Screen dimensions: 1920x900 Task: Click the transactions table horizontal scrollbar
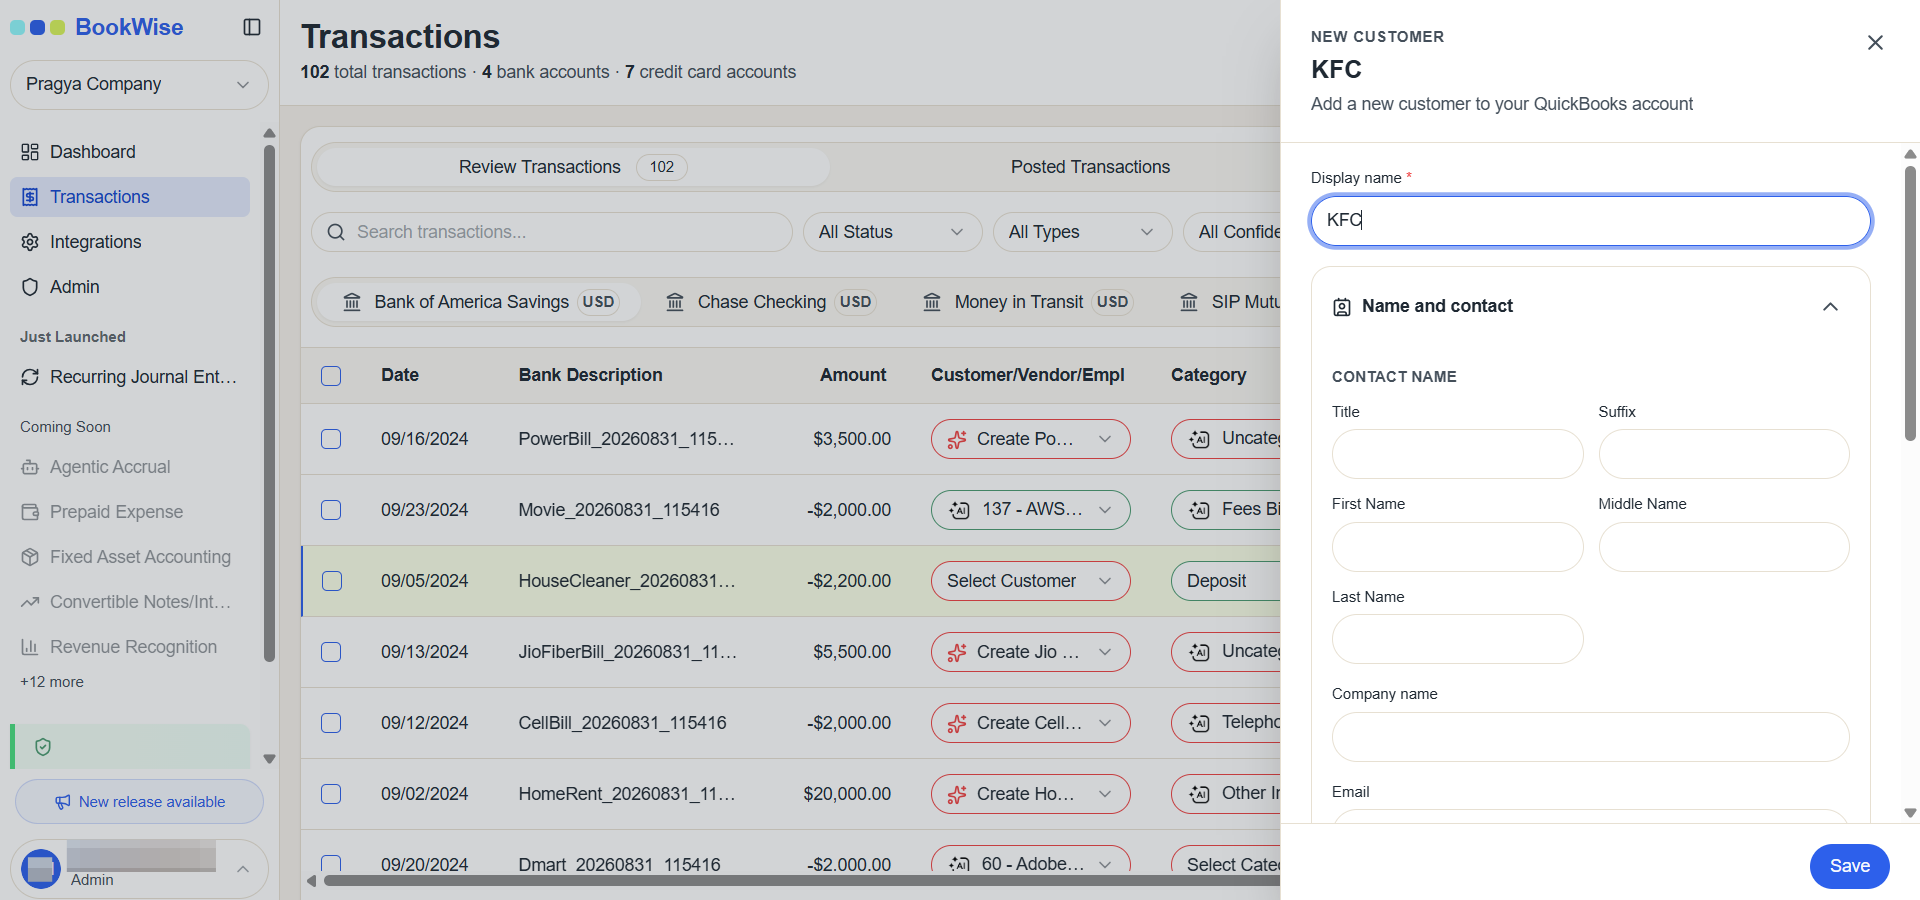tap(800, 881)
